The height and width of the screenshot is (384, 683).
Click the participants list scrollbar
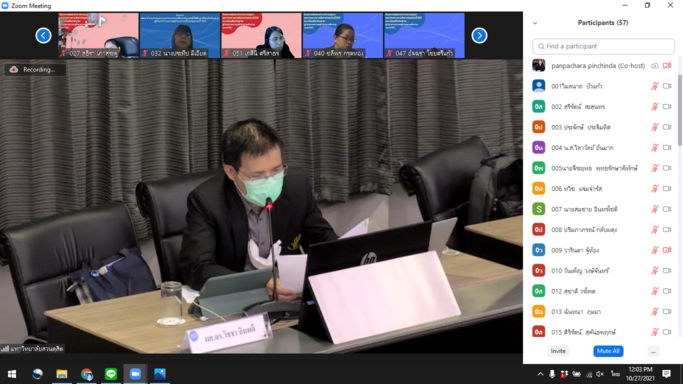tap(680, 109)
